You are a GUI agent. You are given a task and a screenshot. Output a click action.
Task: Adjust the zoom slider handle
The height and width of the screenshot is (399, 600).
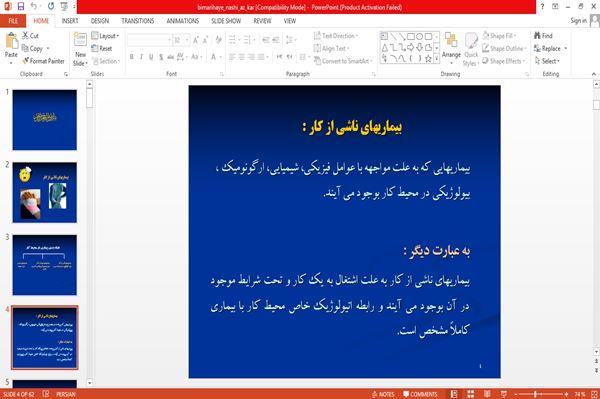pos(535,394)
